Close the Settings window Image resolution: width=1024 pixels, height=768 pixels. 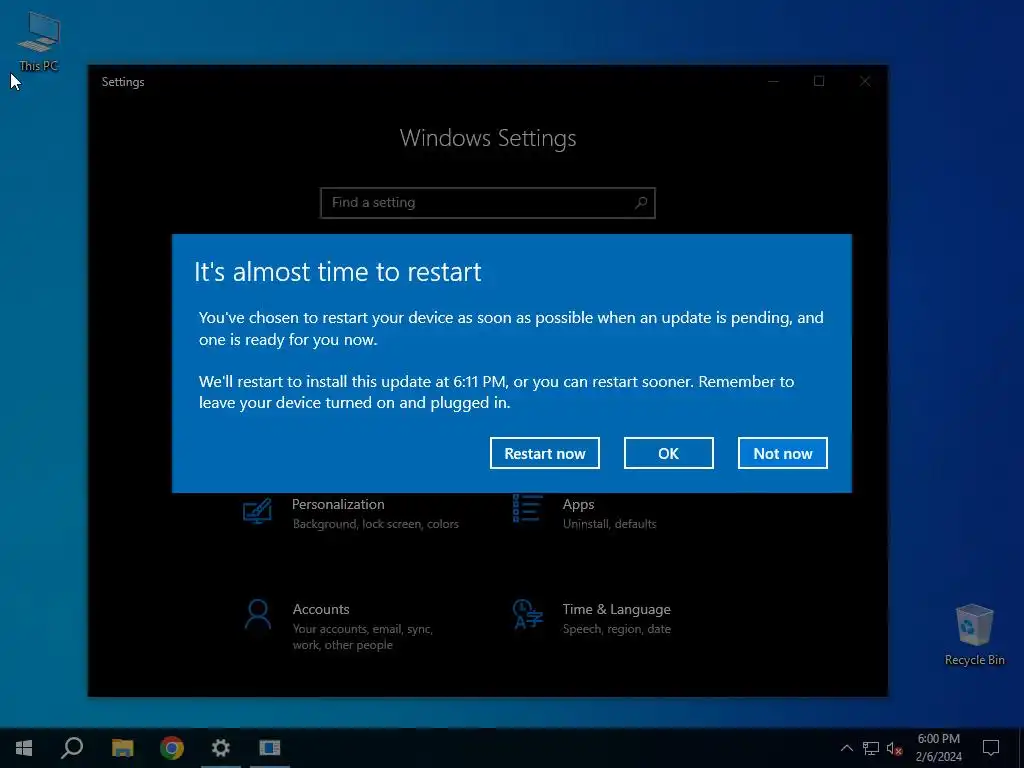[x=865, y=82]
